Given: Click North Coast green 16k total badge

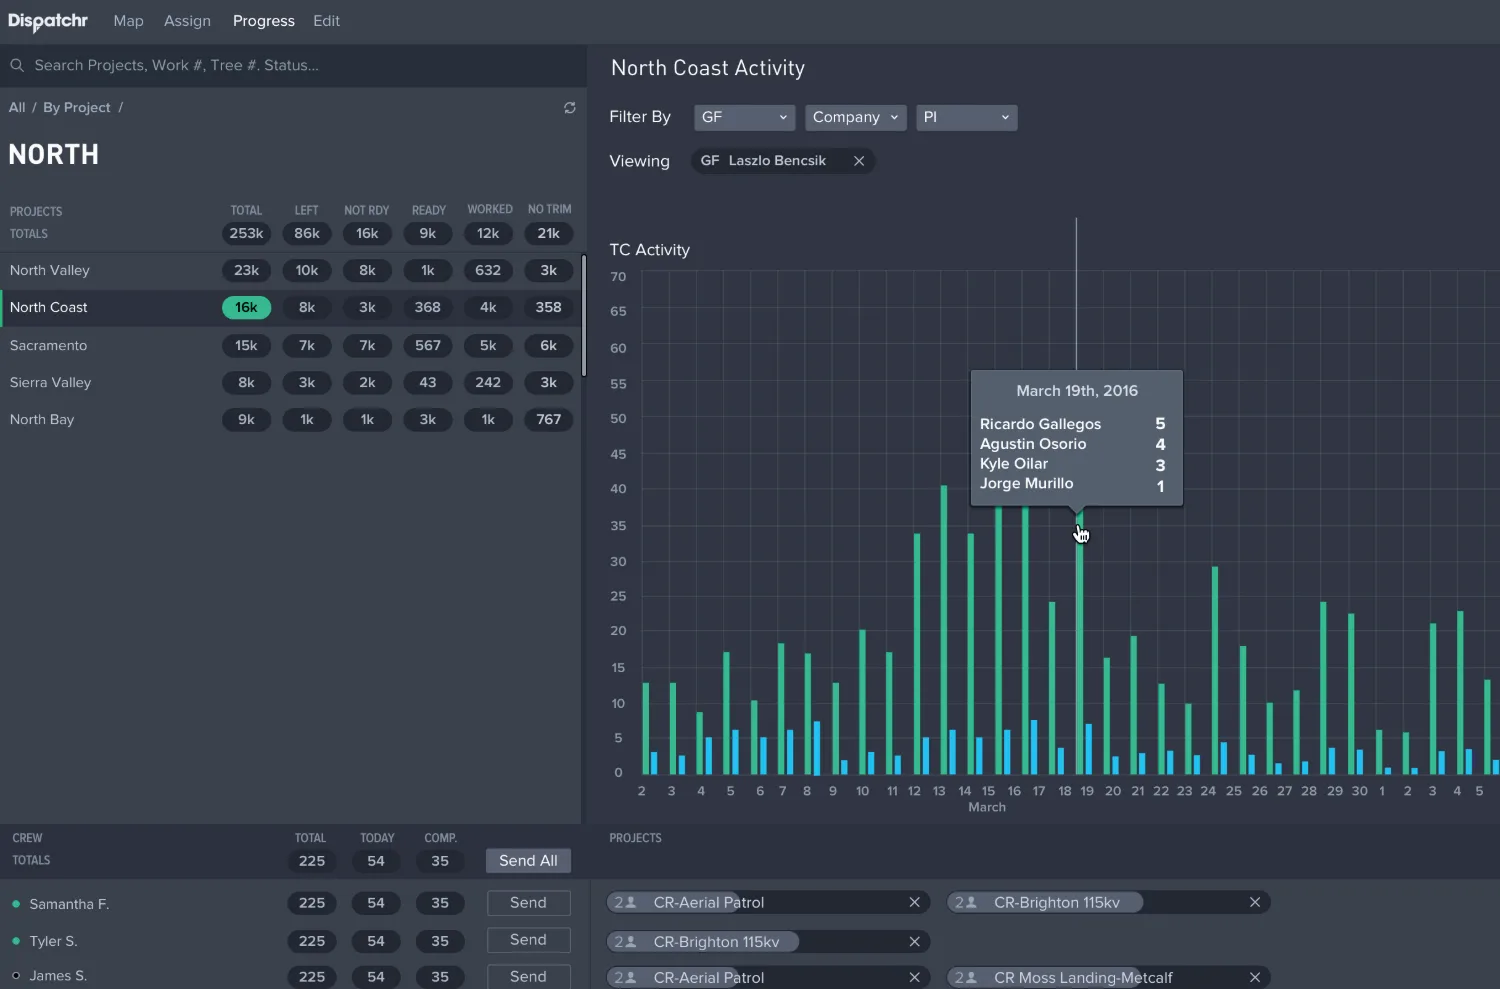Looking at the screenshot, I should tap(246, 308).
